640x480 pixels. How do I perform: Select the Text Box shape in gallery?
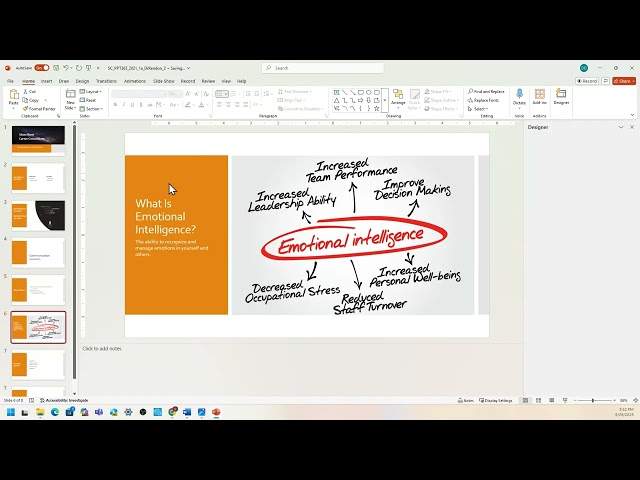(x=336, y=93)
